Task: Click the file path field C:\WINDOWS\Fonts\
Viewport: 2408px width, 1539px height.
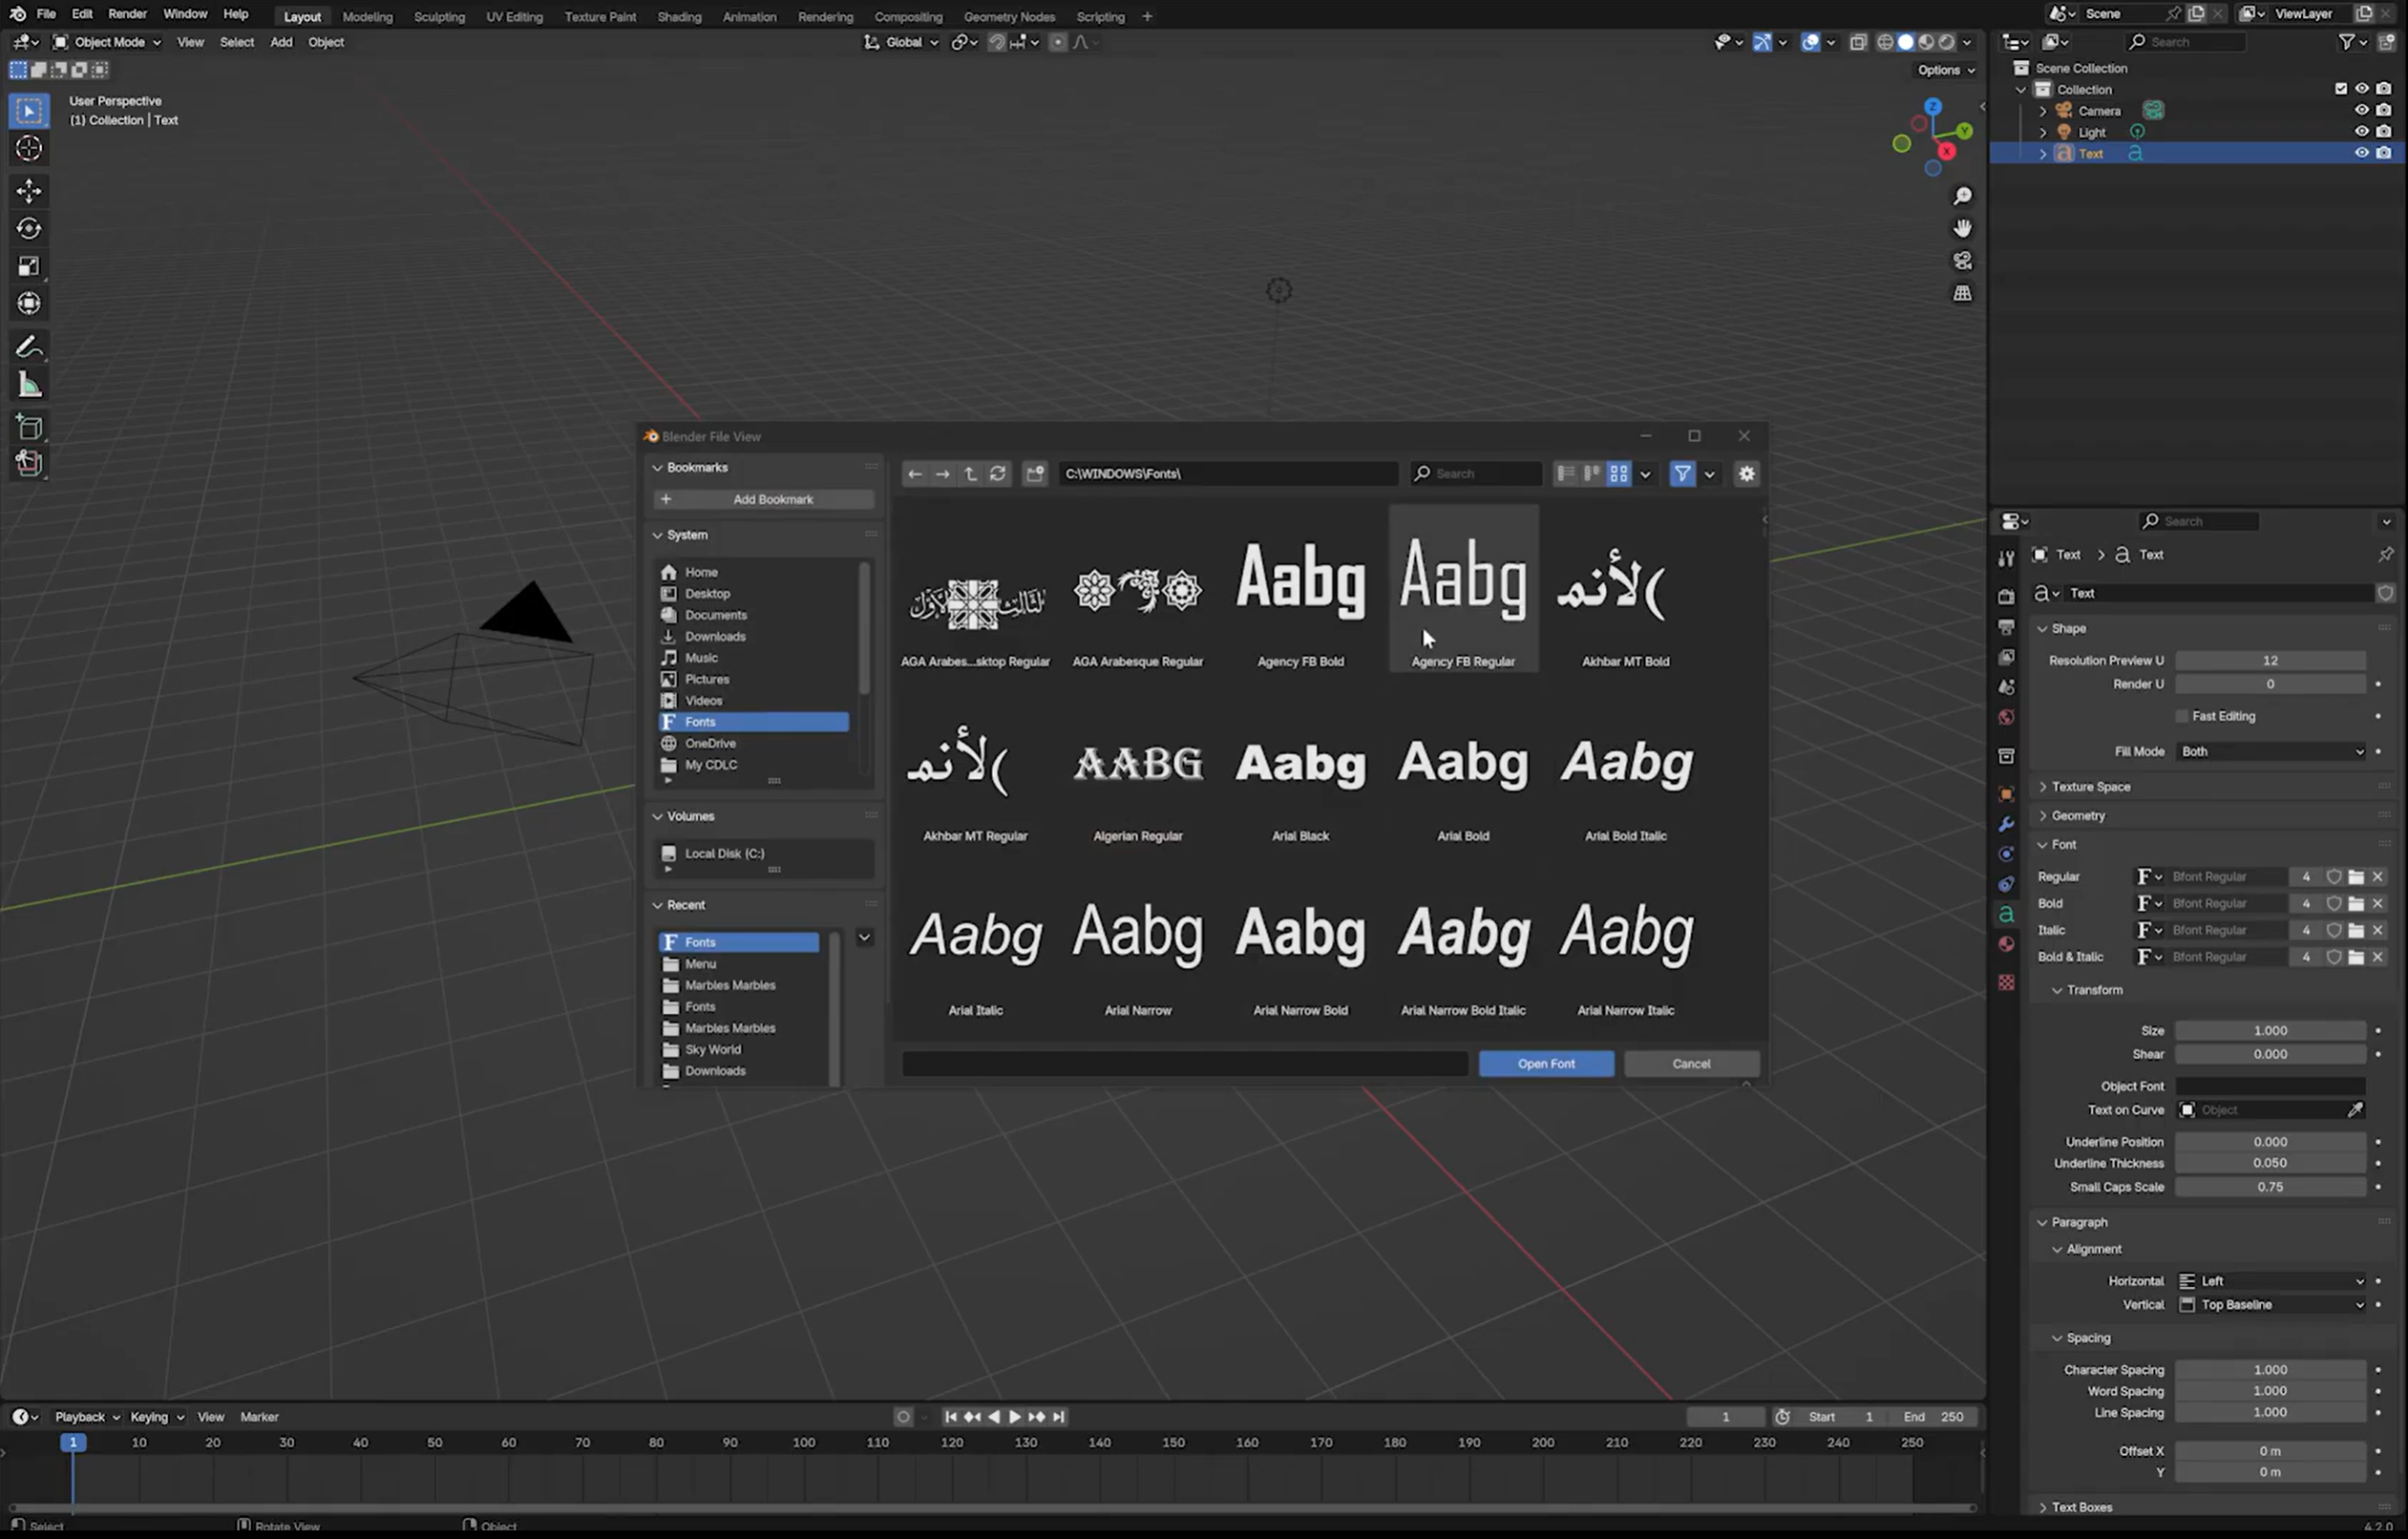Action: pyautogui.click(x=1228, y=473)
